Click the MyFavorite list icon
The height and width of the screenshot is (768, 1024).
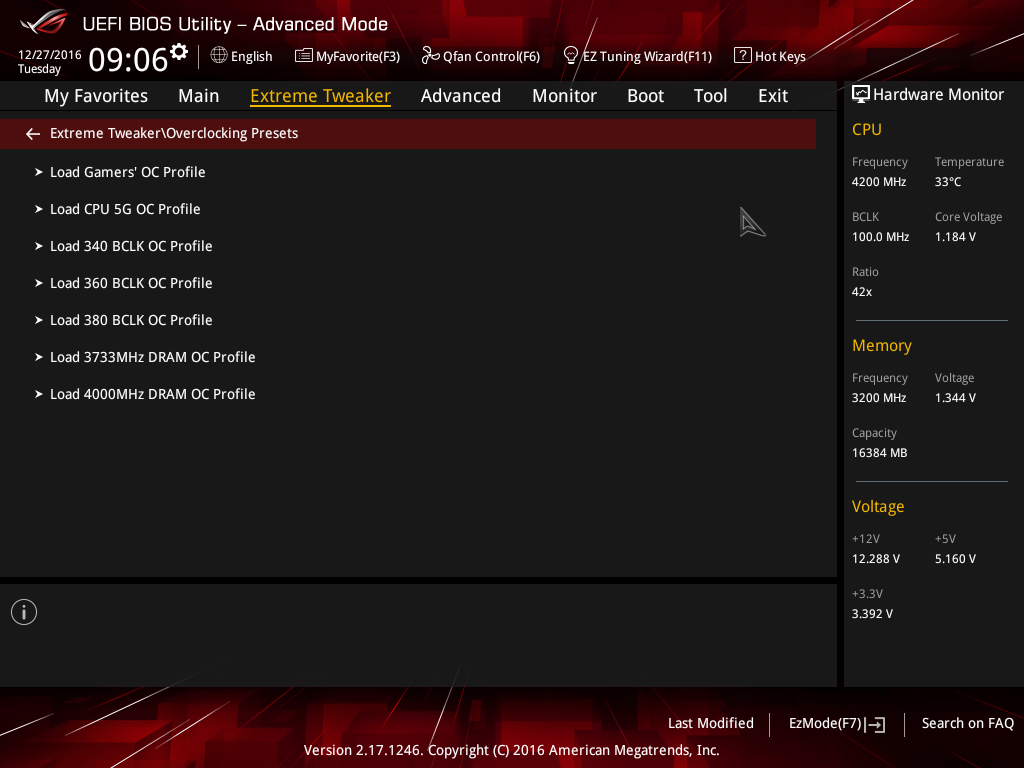click(x=303, y=56)
